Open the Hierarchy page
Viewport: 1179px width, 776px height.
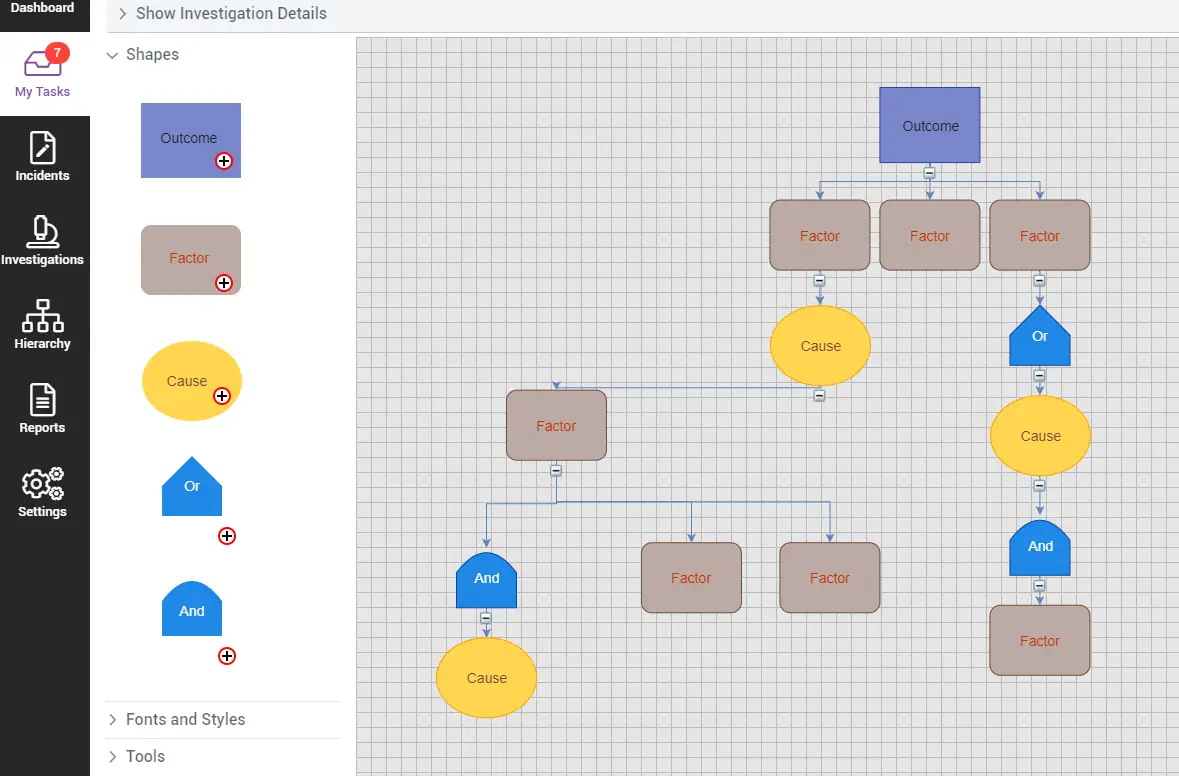[x=43, y=325]
